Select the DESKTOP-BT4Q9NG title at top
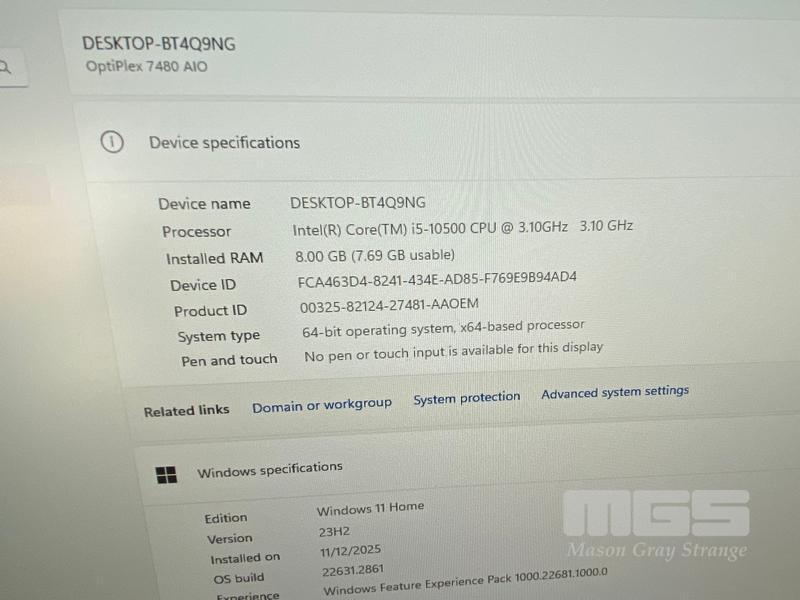Viewport: 800px width, 600px height. [159, 44]
